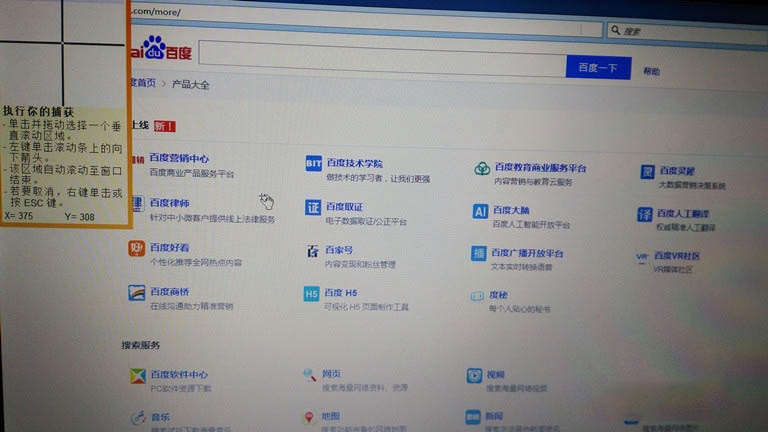Click the 可视化H5页面制作工具 description

pos(366,307)
